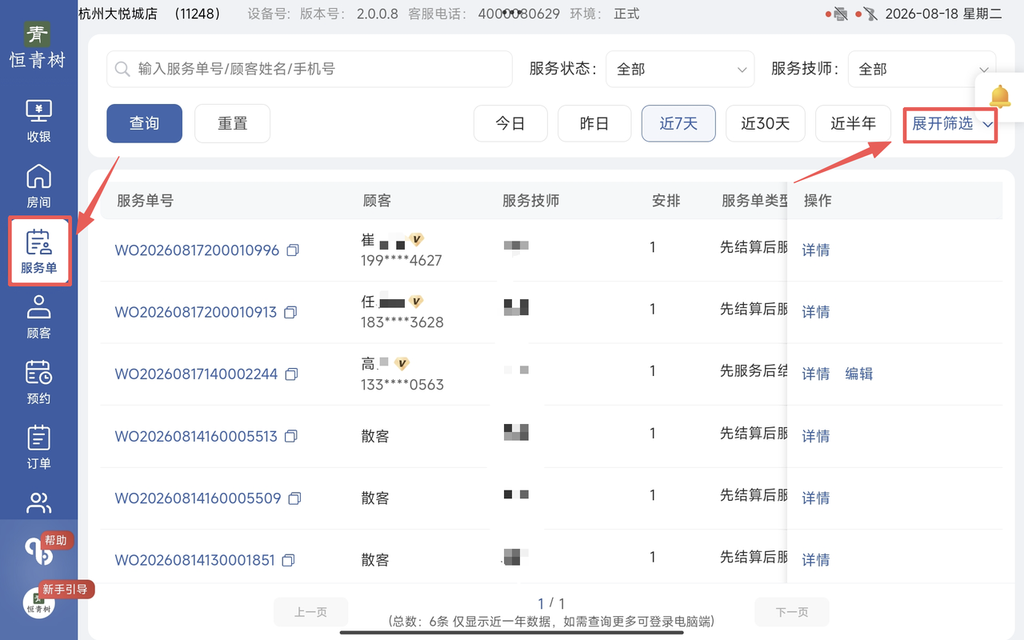This screenshot has height=640, width=1024.
Task: Copy order number WO20260814160005513
Action: pyautogui.click(x=291, y=436)
